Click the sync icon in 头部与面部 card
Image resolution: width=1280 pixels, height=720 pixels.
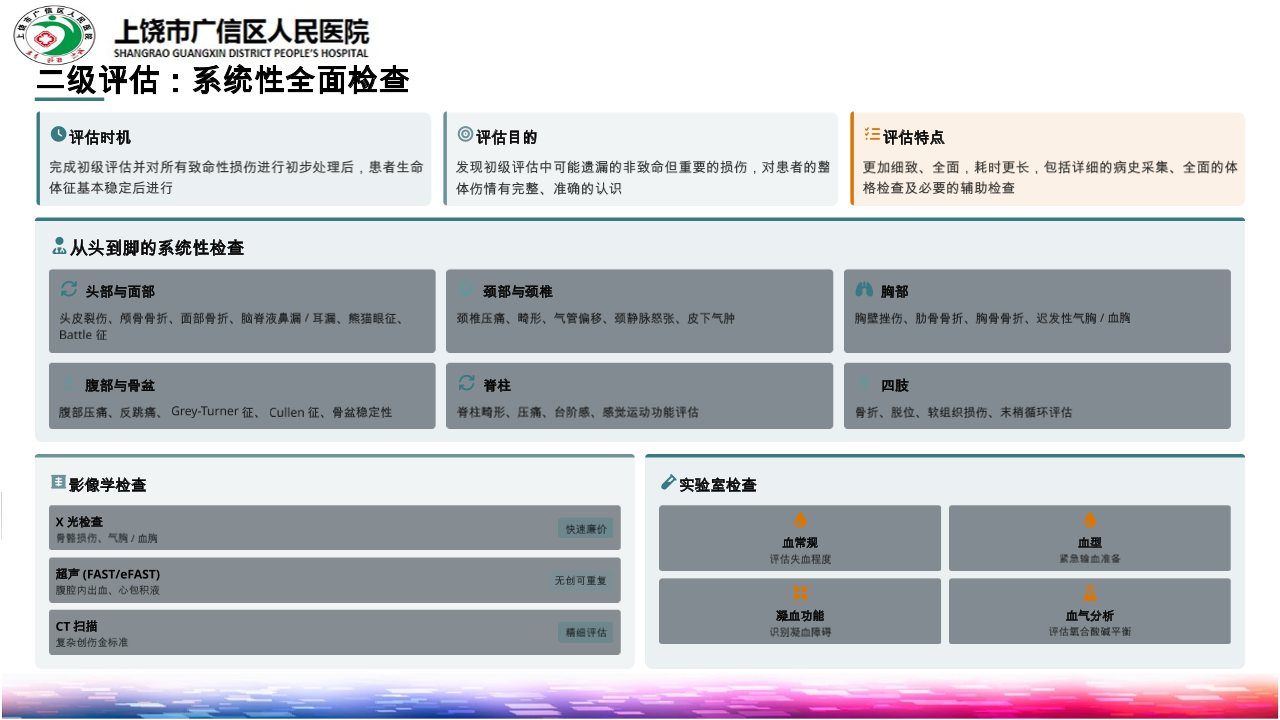tap(69, 289)
